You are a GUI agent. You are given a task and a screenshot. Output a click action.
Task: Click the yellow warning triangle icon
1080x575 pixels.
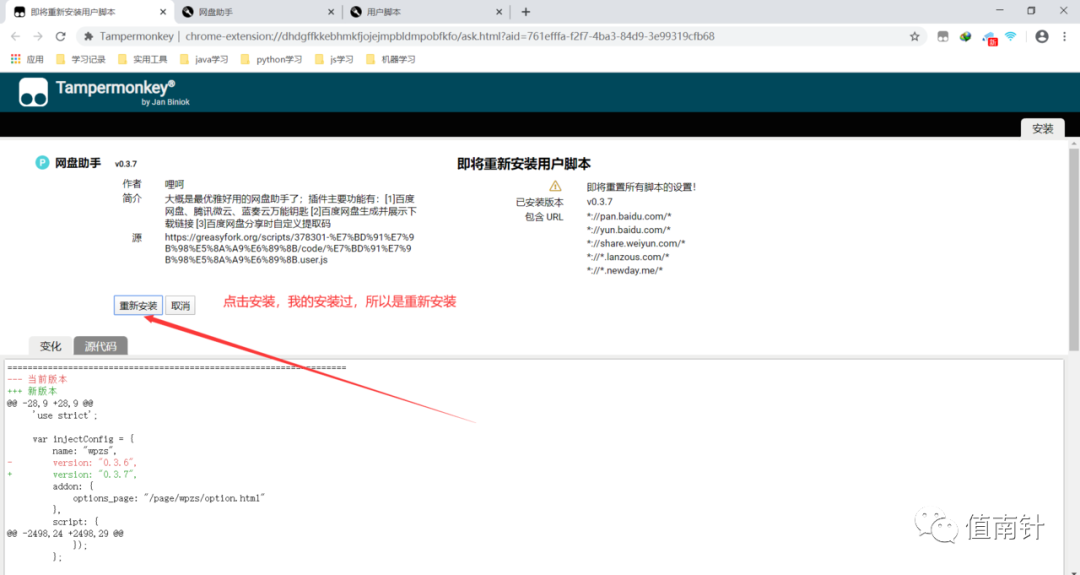(x=555, y=186)
